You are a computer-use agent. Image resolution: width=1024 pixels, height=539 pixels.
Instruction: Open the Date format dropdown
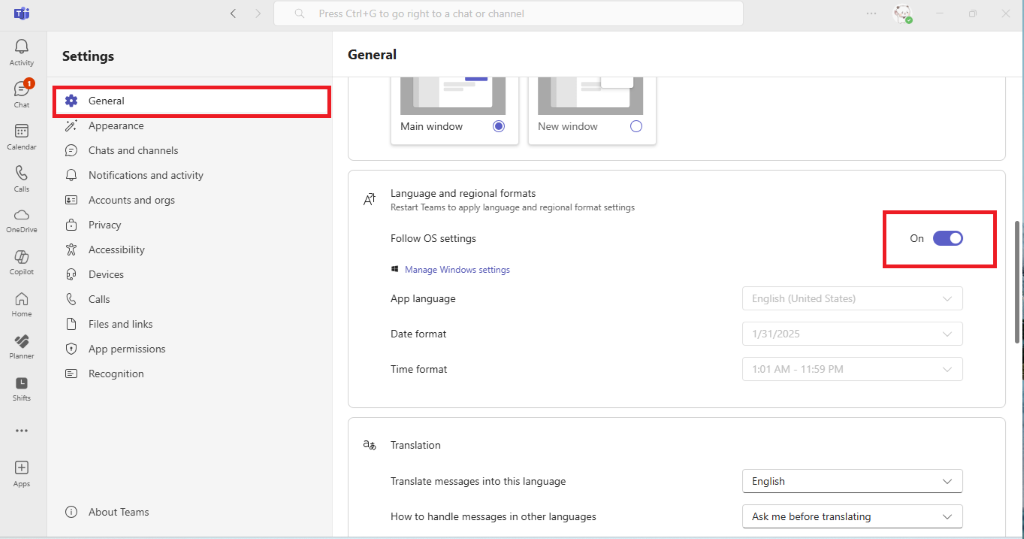pos(852,334)
